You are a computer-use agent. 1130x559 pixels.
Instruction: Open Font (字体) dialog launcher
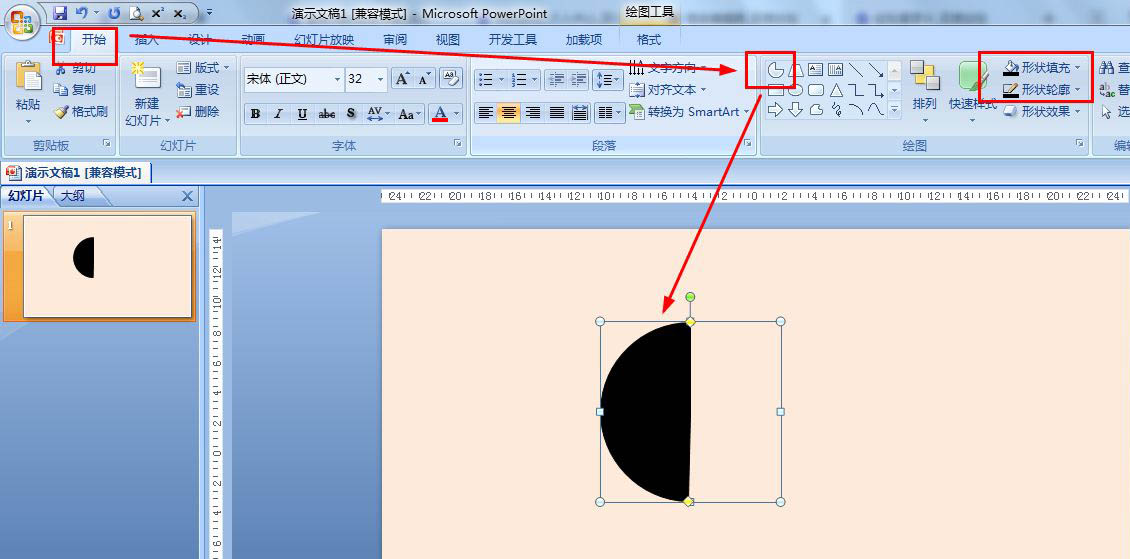(x=458, y=144)
